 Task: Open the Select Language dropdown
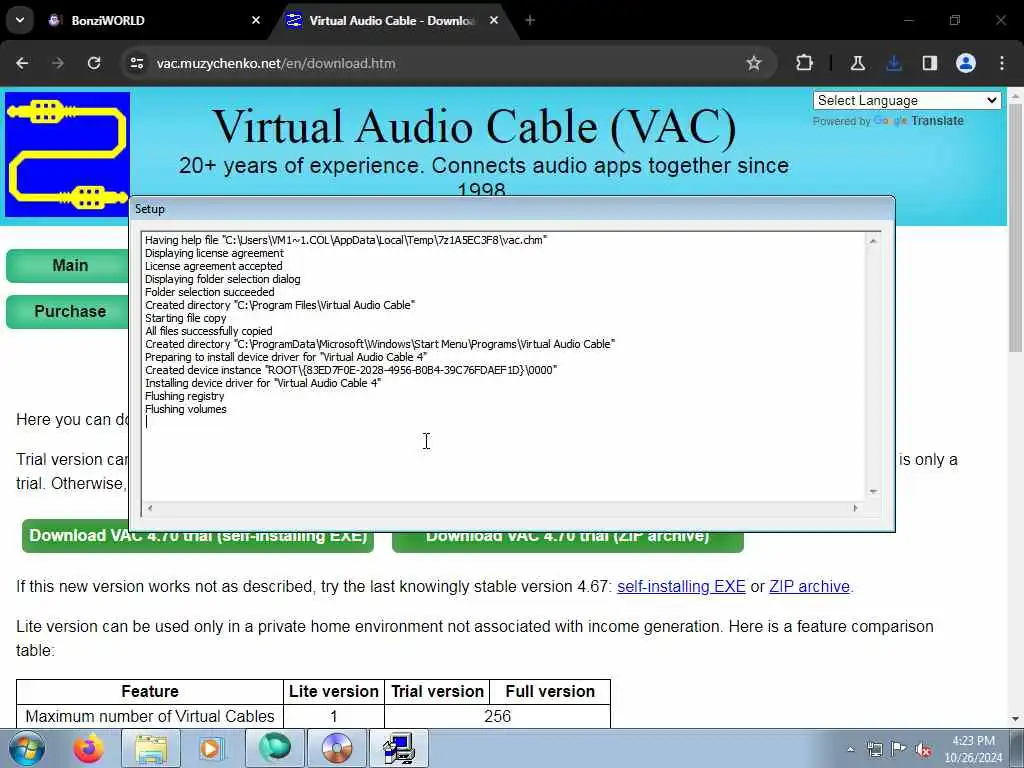pyautogui.click(x=907, y=101)
